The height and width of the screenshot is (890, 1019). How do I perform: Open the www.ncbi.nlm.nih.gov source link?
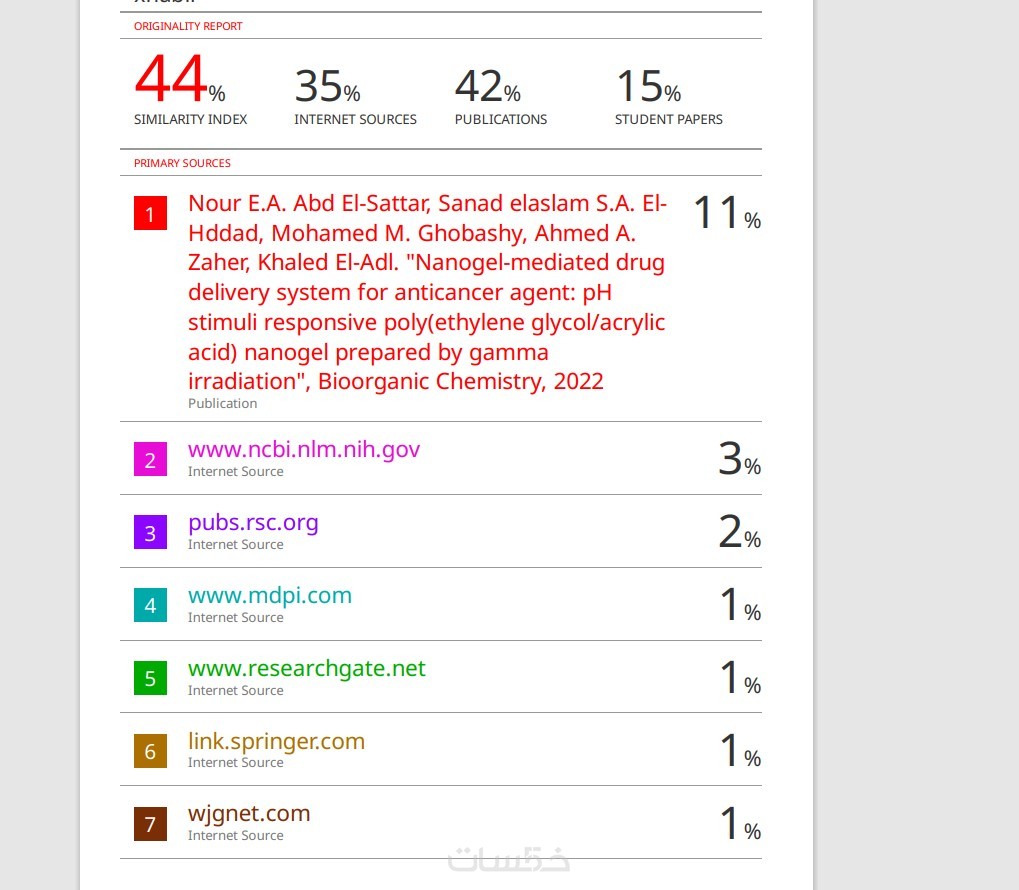304,450
